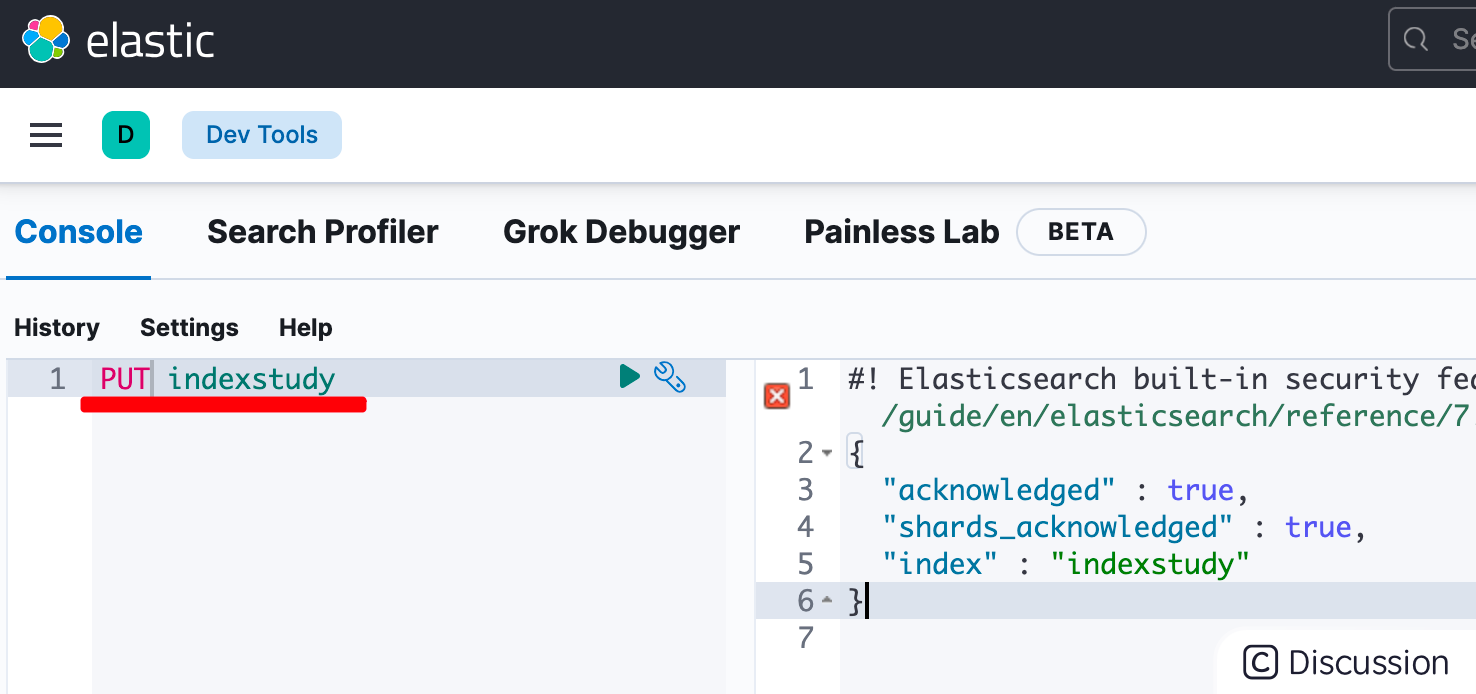
Task: Click the search magnifier icon
Action: 1415,40
